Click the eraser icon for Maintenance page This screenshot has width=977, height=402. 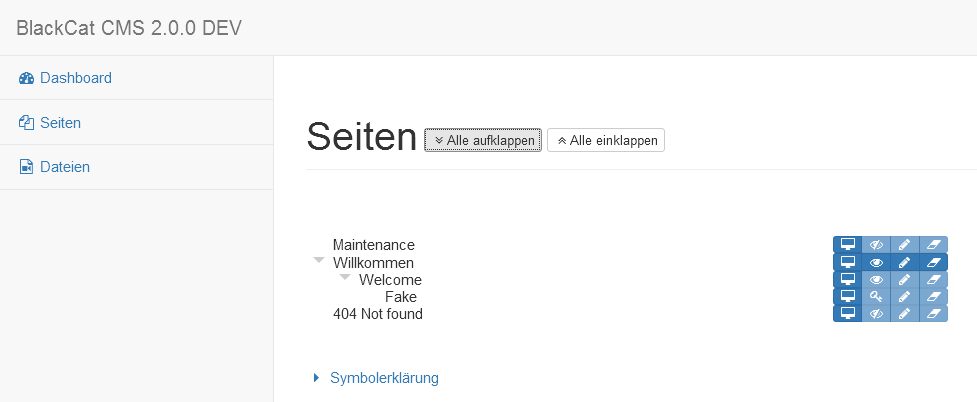click(x=933, y=245)
